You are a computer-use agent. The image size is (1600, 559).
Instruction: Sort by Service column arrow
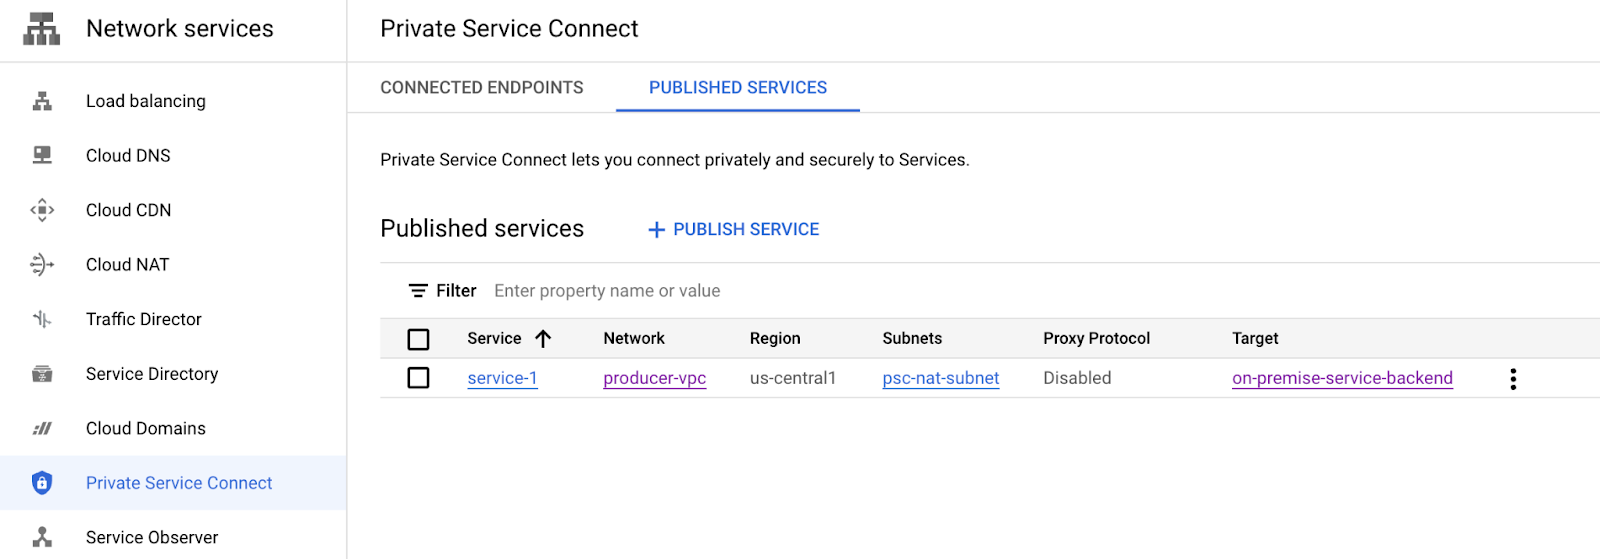(x=543, y=339)
